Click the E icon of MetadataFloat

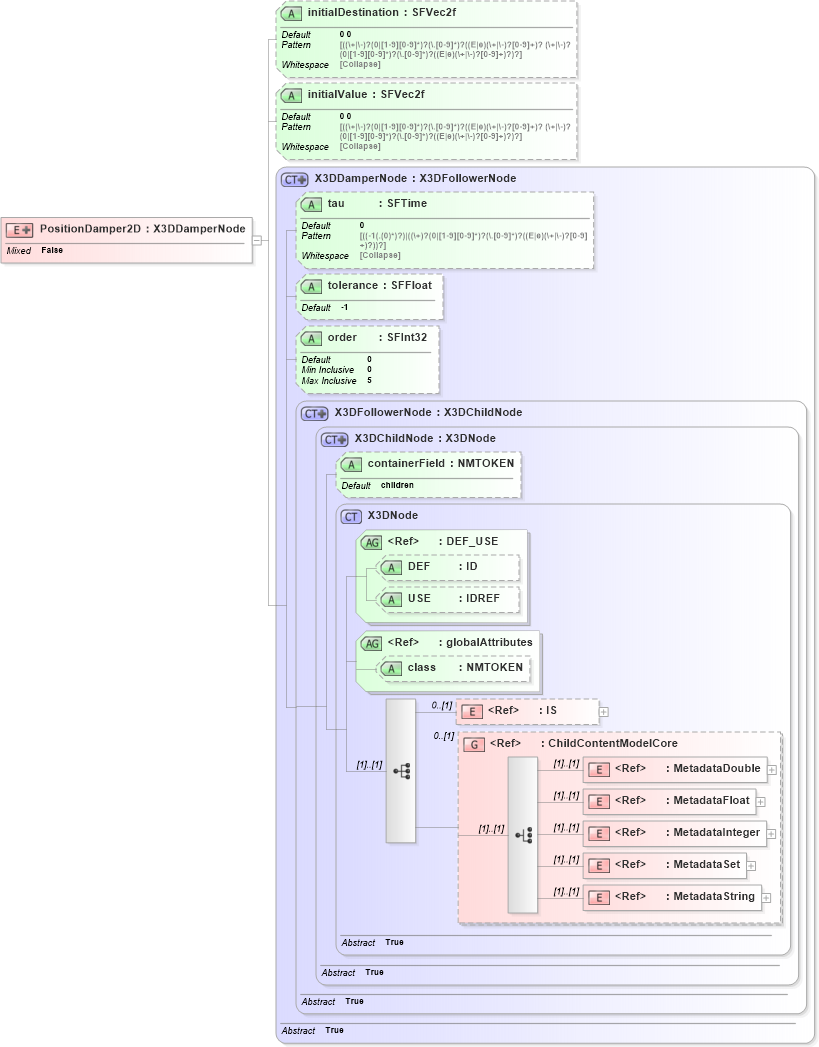coord(599,802)
